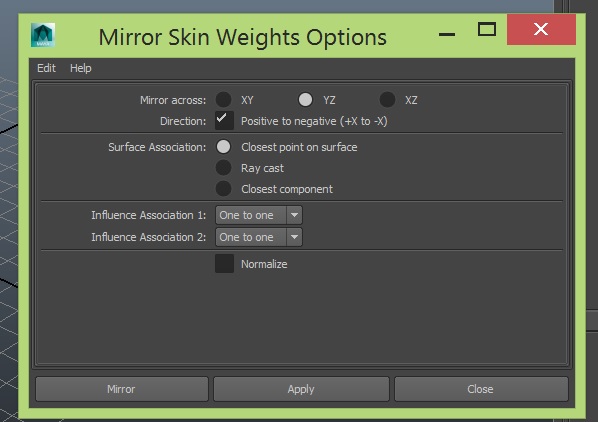Click the Influence Association 1 label

pyautogui.click(x=149, y=215)
